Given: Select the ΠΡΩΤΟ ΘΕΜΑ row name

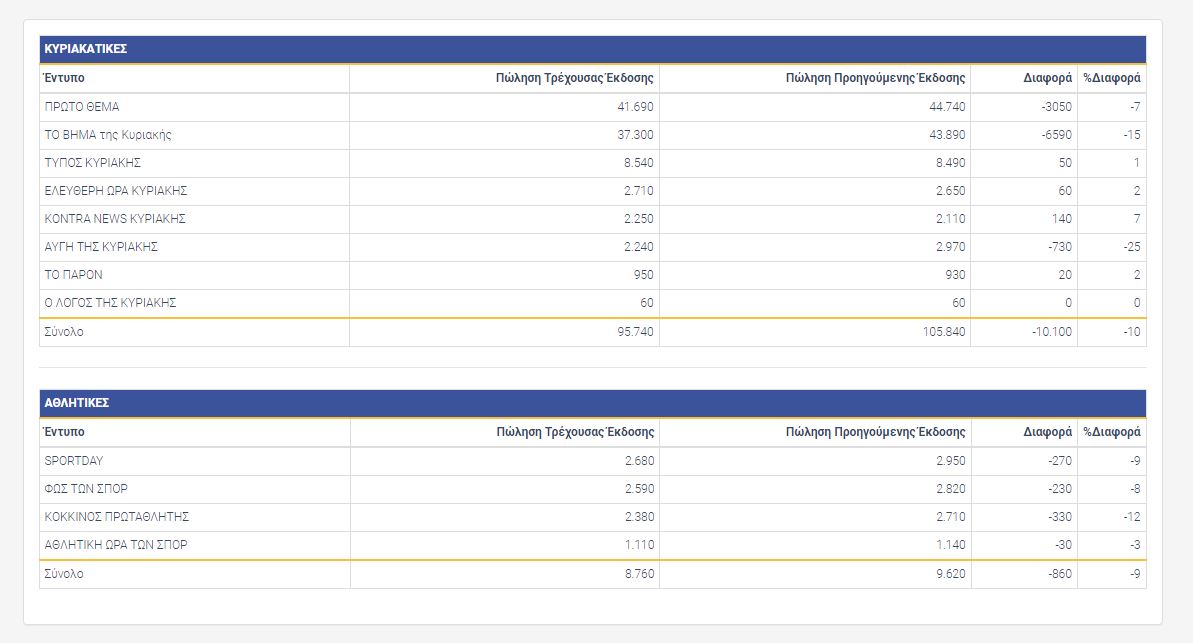Looking at the screenshot, I should 81,107.
